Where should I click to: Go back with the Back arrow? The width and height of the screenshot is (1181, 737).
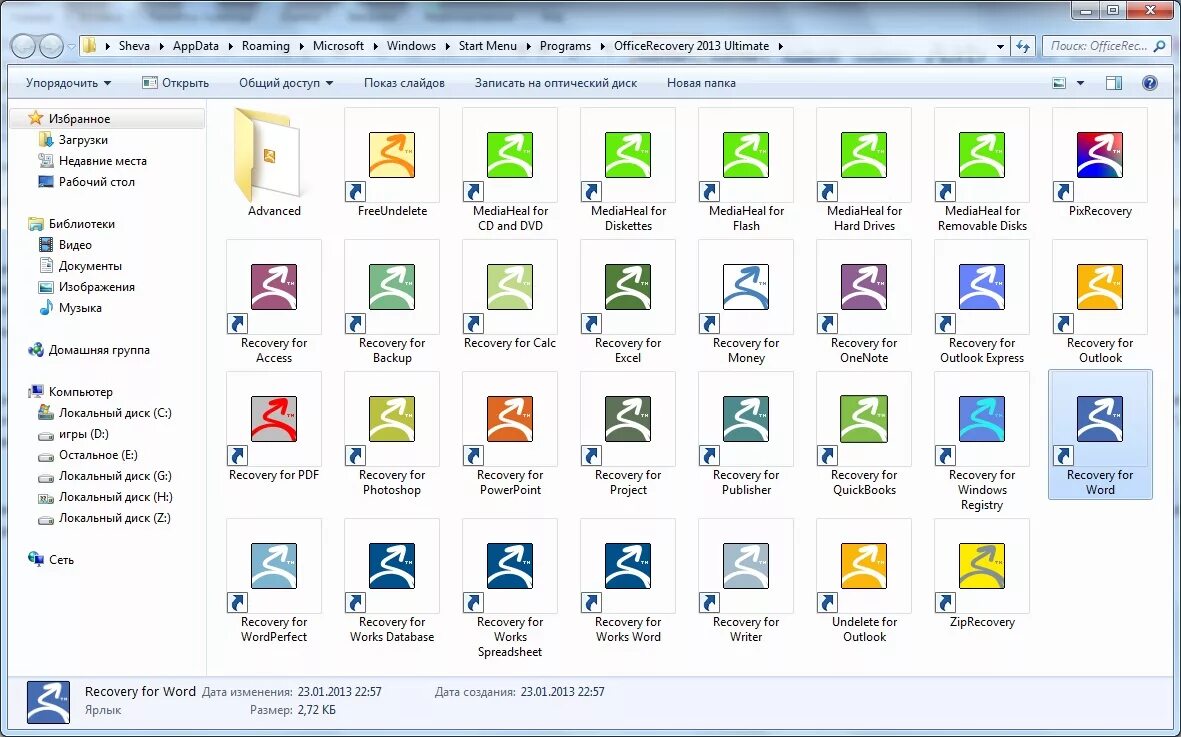24,47
